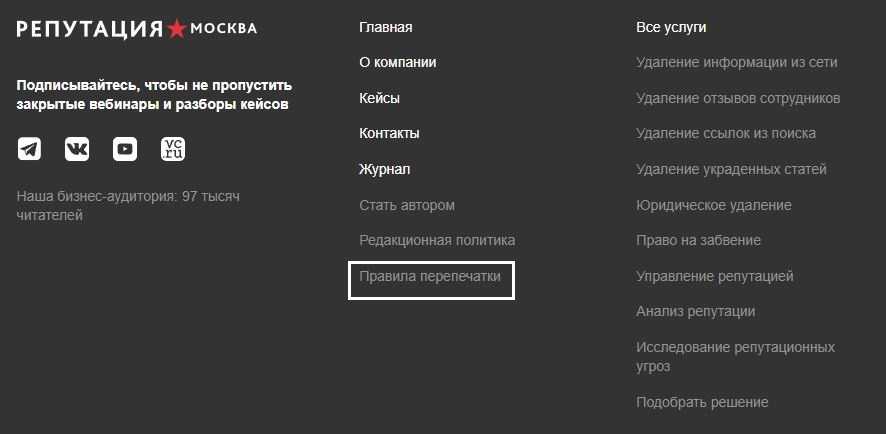Click Удаление ссылок из поиска

726,133
